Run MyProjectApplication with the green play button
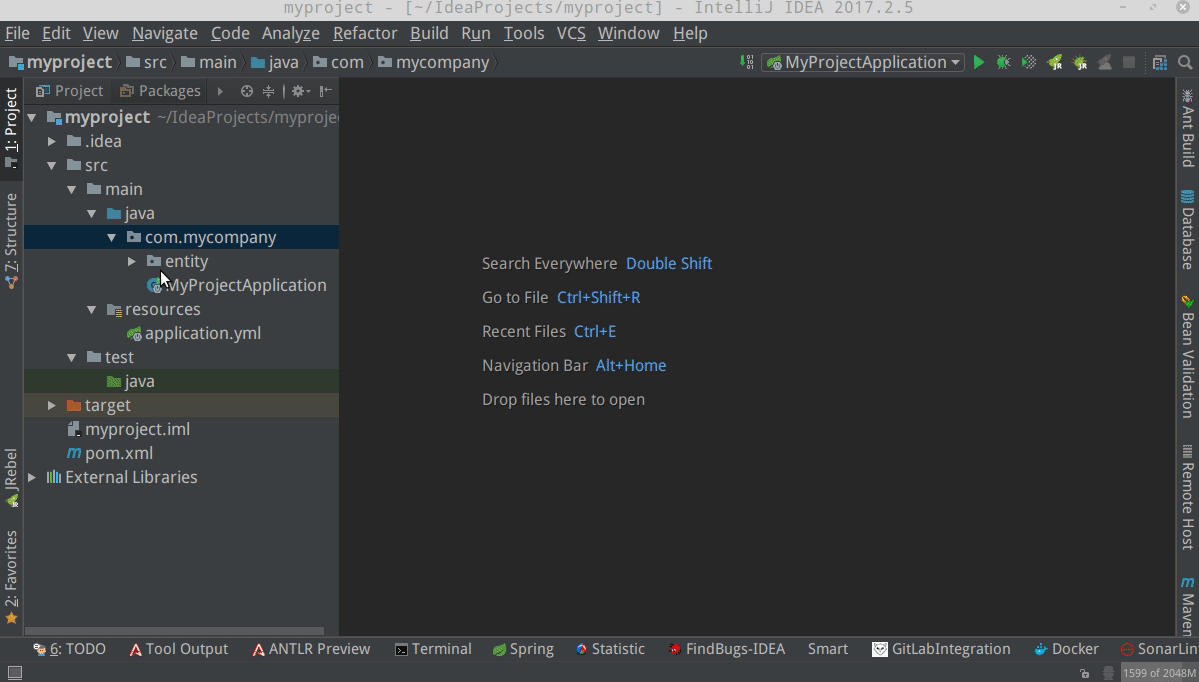The width and height of the screenshot is (1199, 682). pyautogui.click(x=979, y=63)
